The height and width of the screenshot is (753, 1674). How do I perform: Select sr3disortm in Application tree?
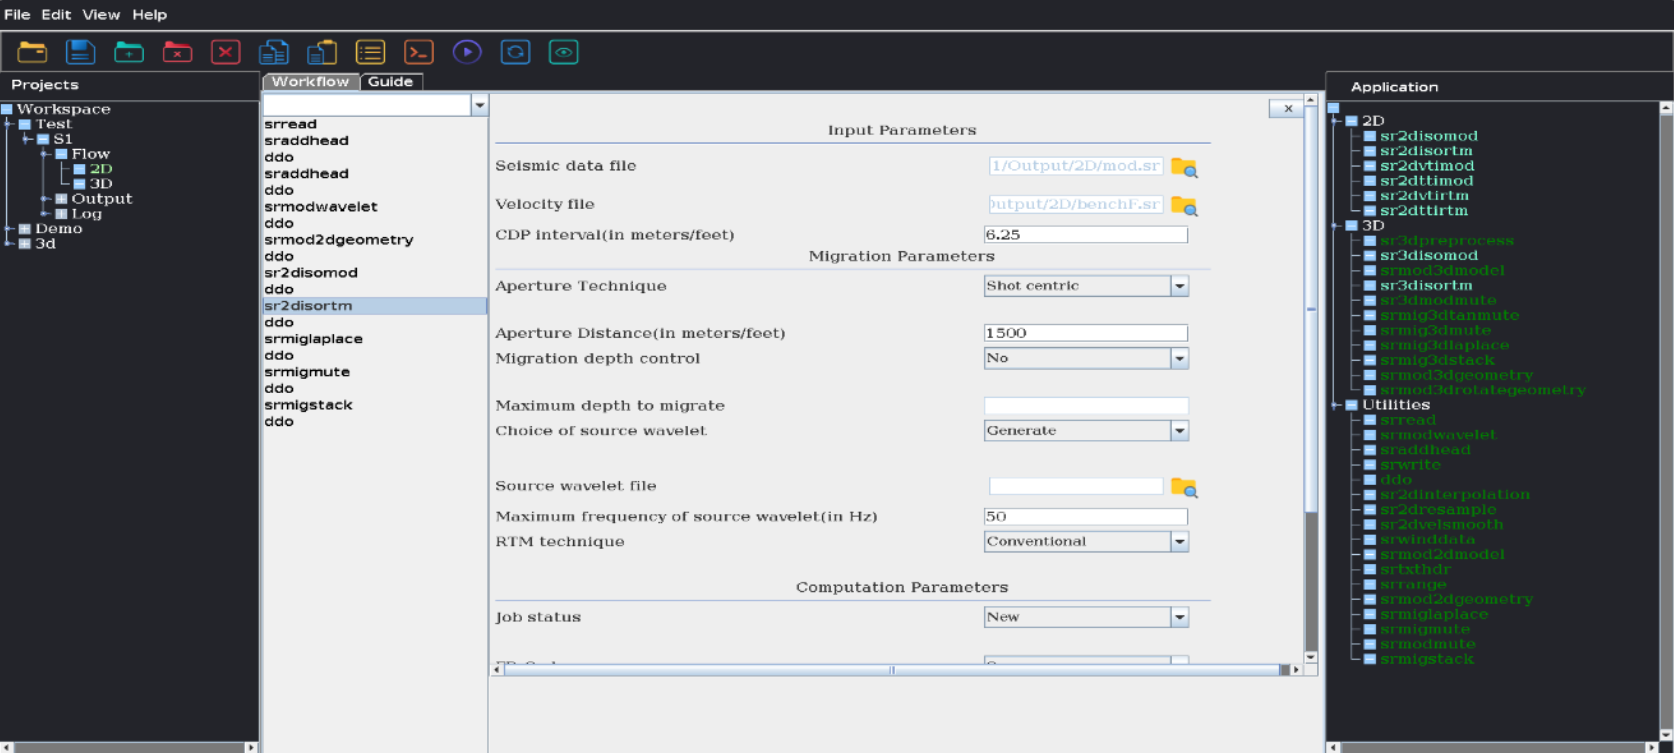tap(1426, 286)
